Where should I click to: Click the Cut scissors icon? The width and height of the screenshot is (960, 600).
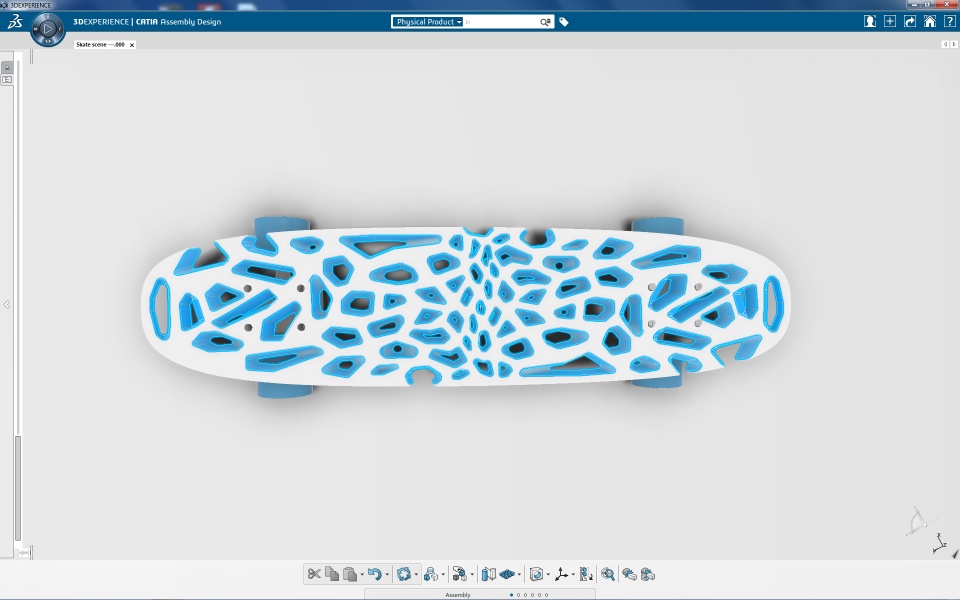click(x=314, y=574)
